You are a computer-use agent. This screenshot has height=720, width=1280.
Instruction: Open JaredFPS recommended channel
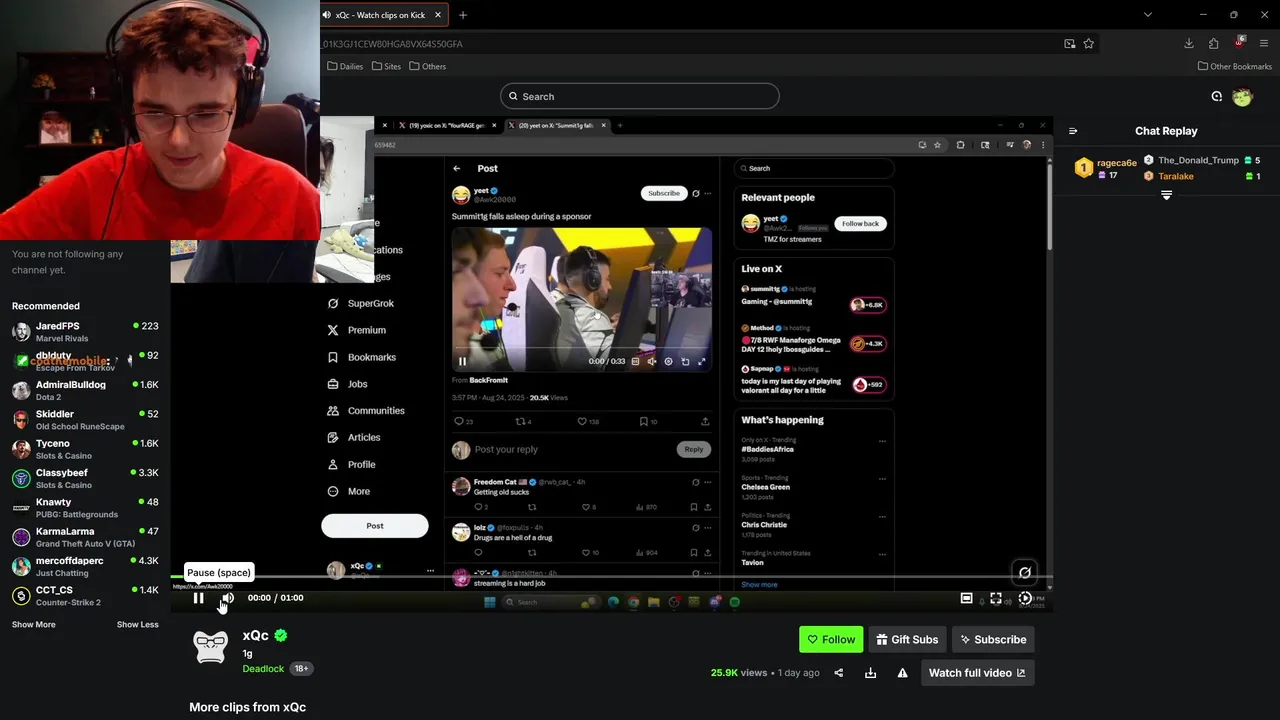[x=85, y=331]
